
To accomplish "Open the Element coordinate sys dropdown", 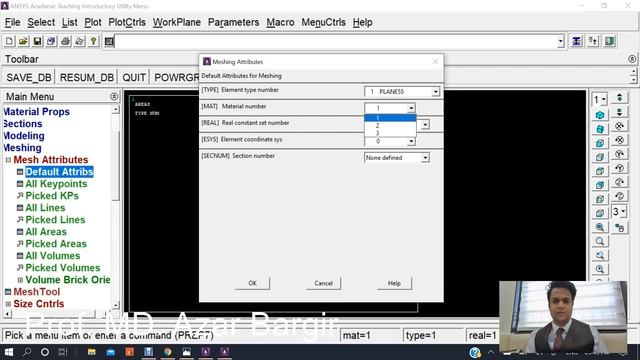I will tap(411, 141).
